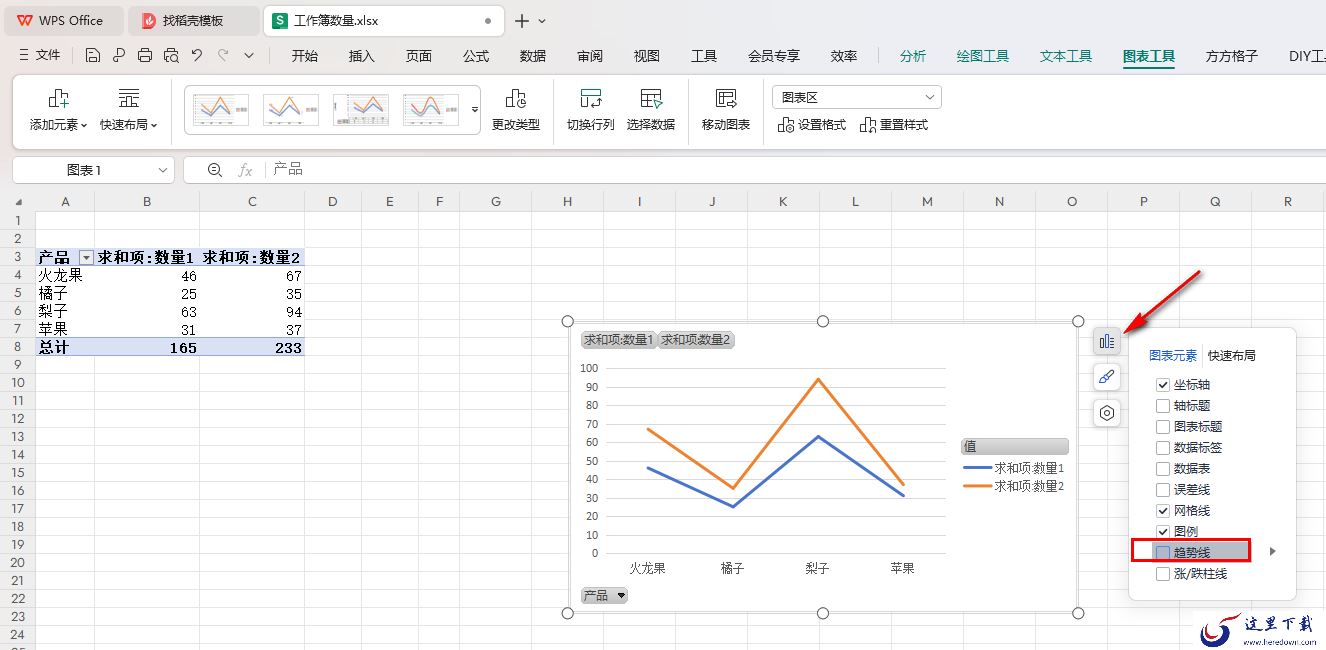1326x650 pixels.
Task: Select the first chart style thumbnail
Action: pyautogui.click(x=221, y=110)
